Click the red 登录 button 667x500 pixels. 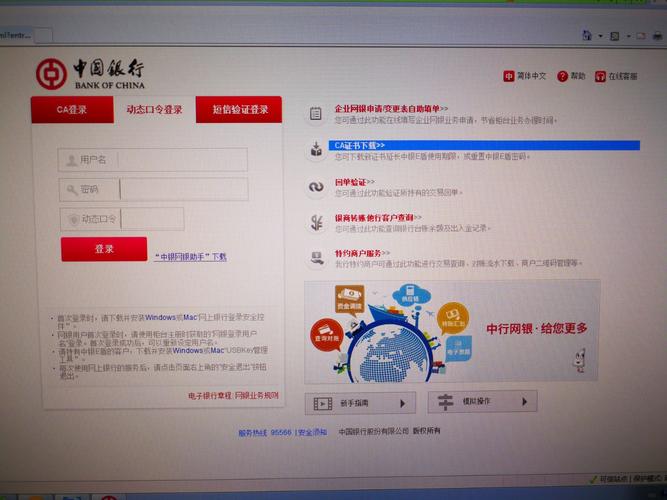pyautogui.click(x=104, y=249)
